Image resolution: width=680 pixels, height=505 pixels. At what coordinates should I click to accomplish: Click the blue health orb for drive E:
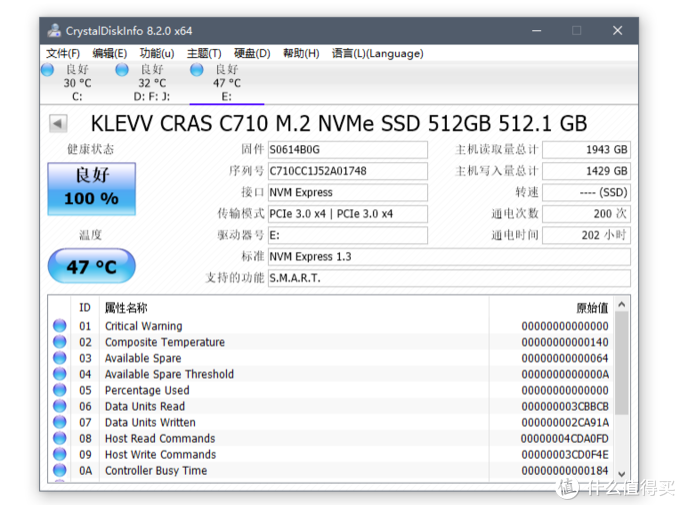[196, 70]
